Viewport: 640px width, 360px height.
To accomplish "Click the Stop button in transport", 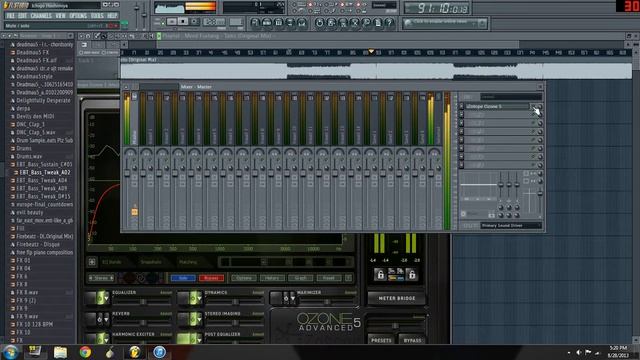I will (183, 21).
